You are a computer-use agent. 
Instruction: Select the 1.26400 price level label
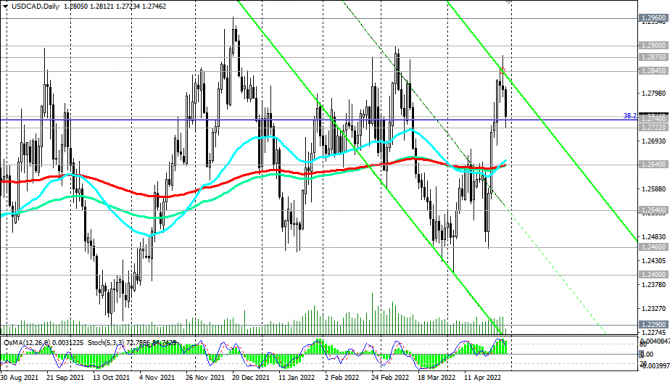click(x=653, y=164)
